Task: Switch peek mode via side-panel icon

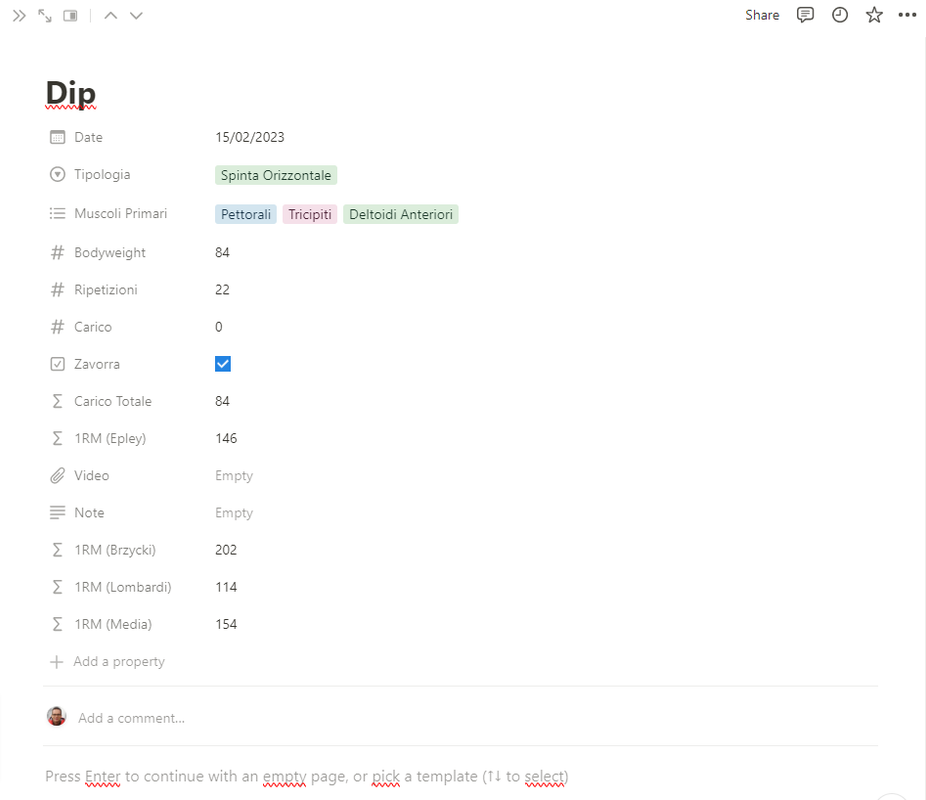Action: pos(70,15)
